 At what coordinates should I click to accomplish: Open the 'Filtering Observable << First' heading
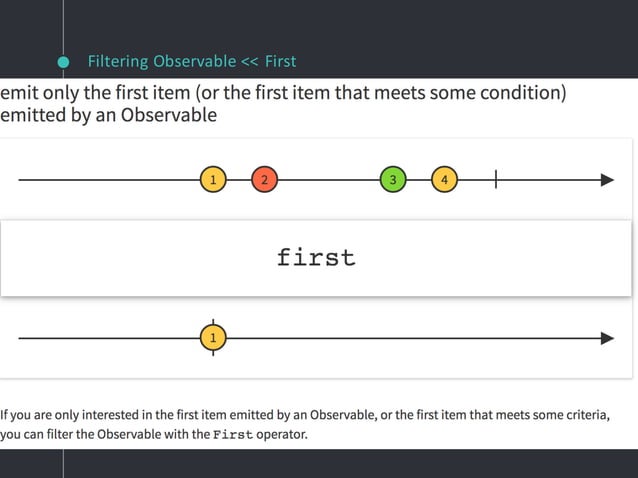[192, 61]
